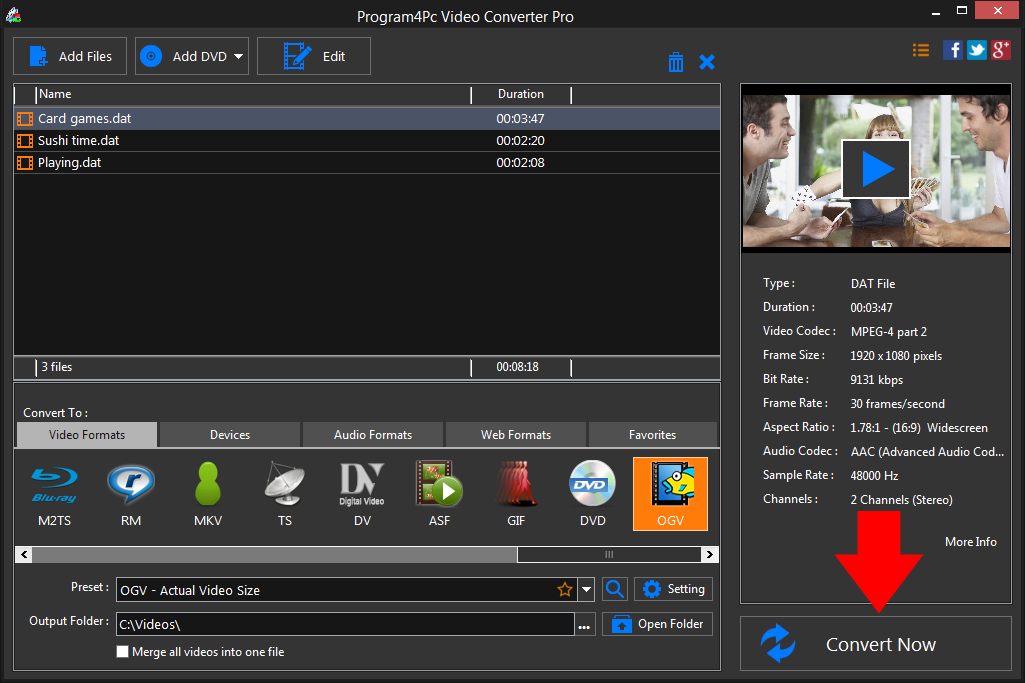Viewport: 1025px width, 683px height.
Task: Expand the Add DVD dropdown arrow
Action: 239,57
